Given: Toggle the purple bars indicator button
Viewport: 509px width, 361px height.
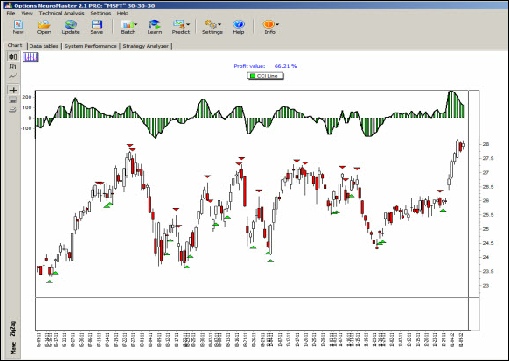Looking at the screenshot, I should (31, 57).
